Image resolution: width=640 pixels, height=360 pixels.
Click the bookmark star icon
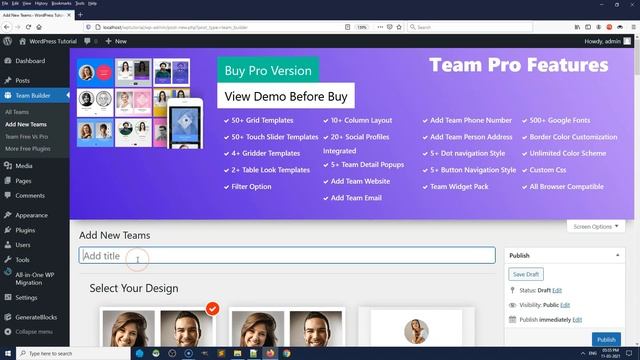399,27
